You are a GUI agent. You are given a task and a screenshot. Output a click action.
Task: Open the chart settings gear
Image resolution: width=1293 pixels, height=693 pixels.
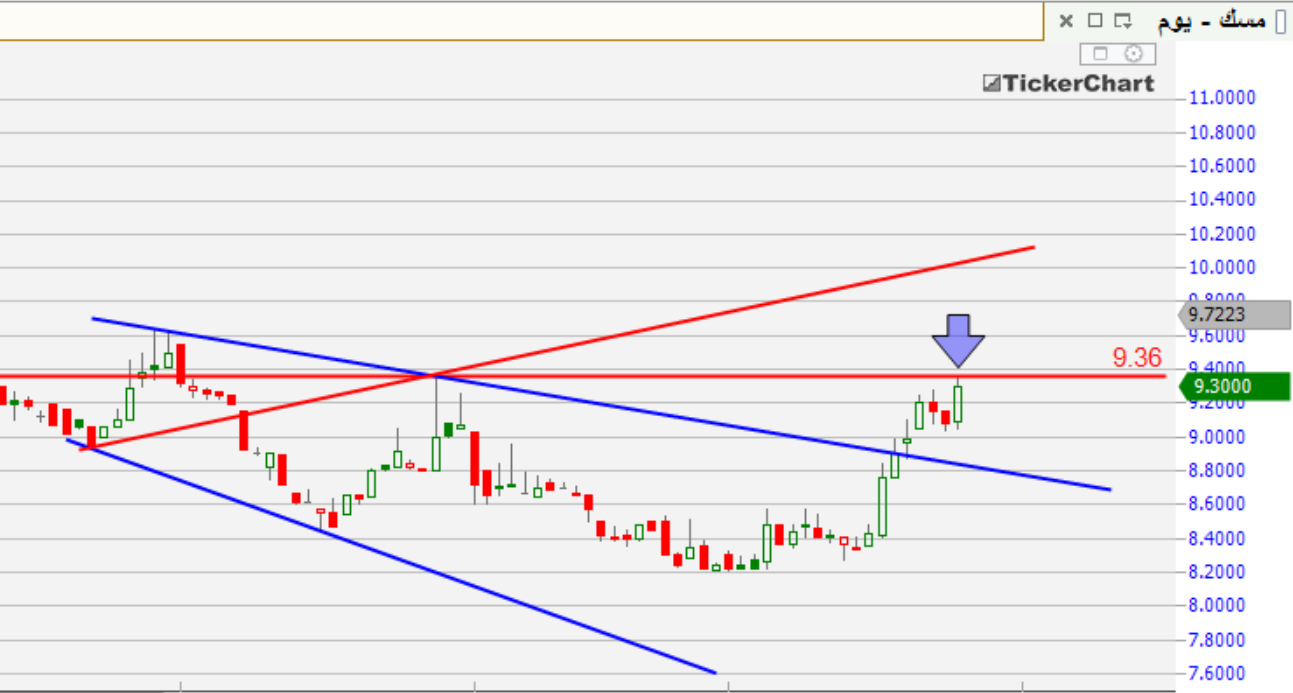pyautogui.click(x=1133, y=54)
